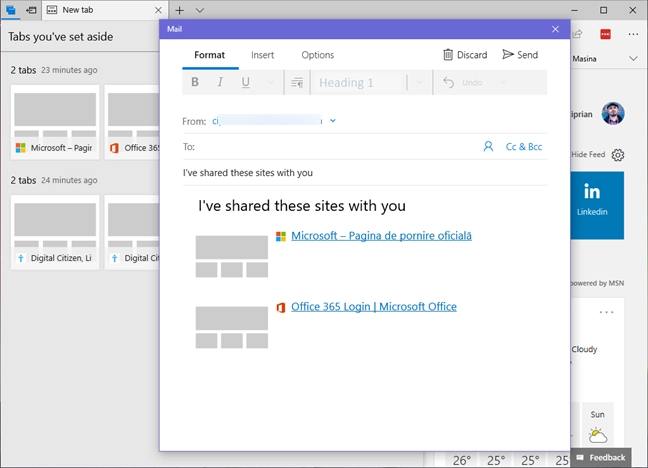The height and width of the screenshot is (468, 648).
Task: Restore first Digital Citizen set-aside tab
Action: tap(55, 232)
